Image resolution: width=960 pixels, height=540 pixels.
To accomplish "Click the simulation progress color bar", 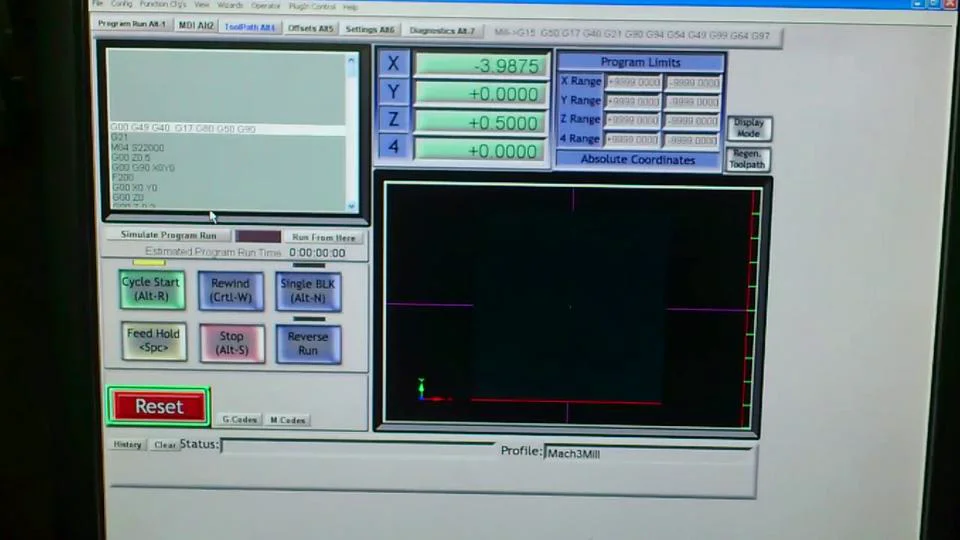I will (x=258, y=236).
